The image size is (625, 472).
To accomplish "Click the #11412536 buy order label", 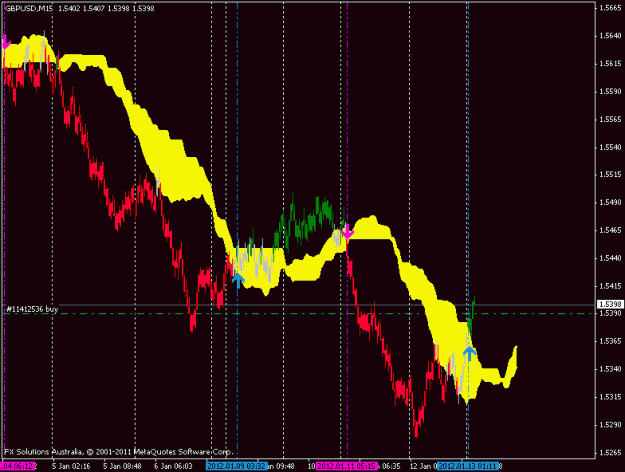I will [32, 309].
